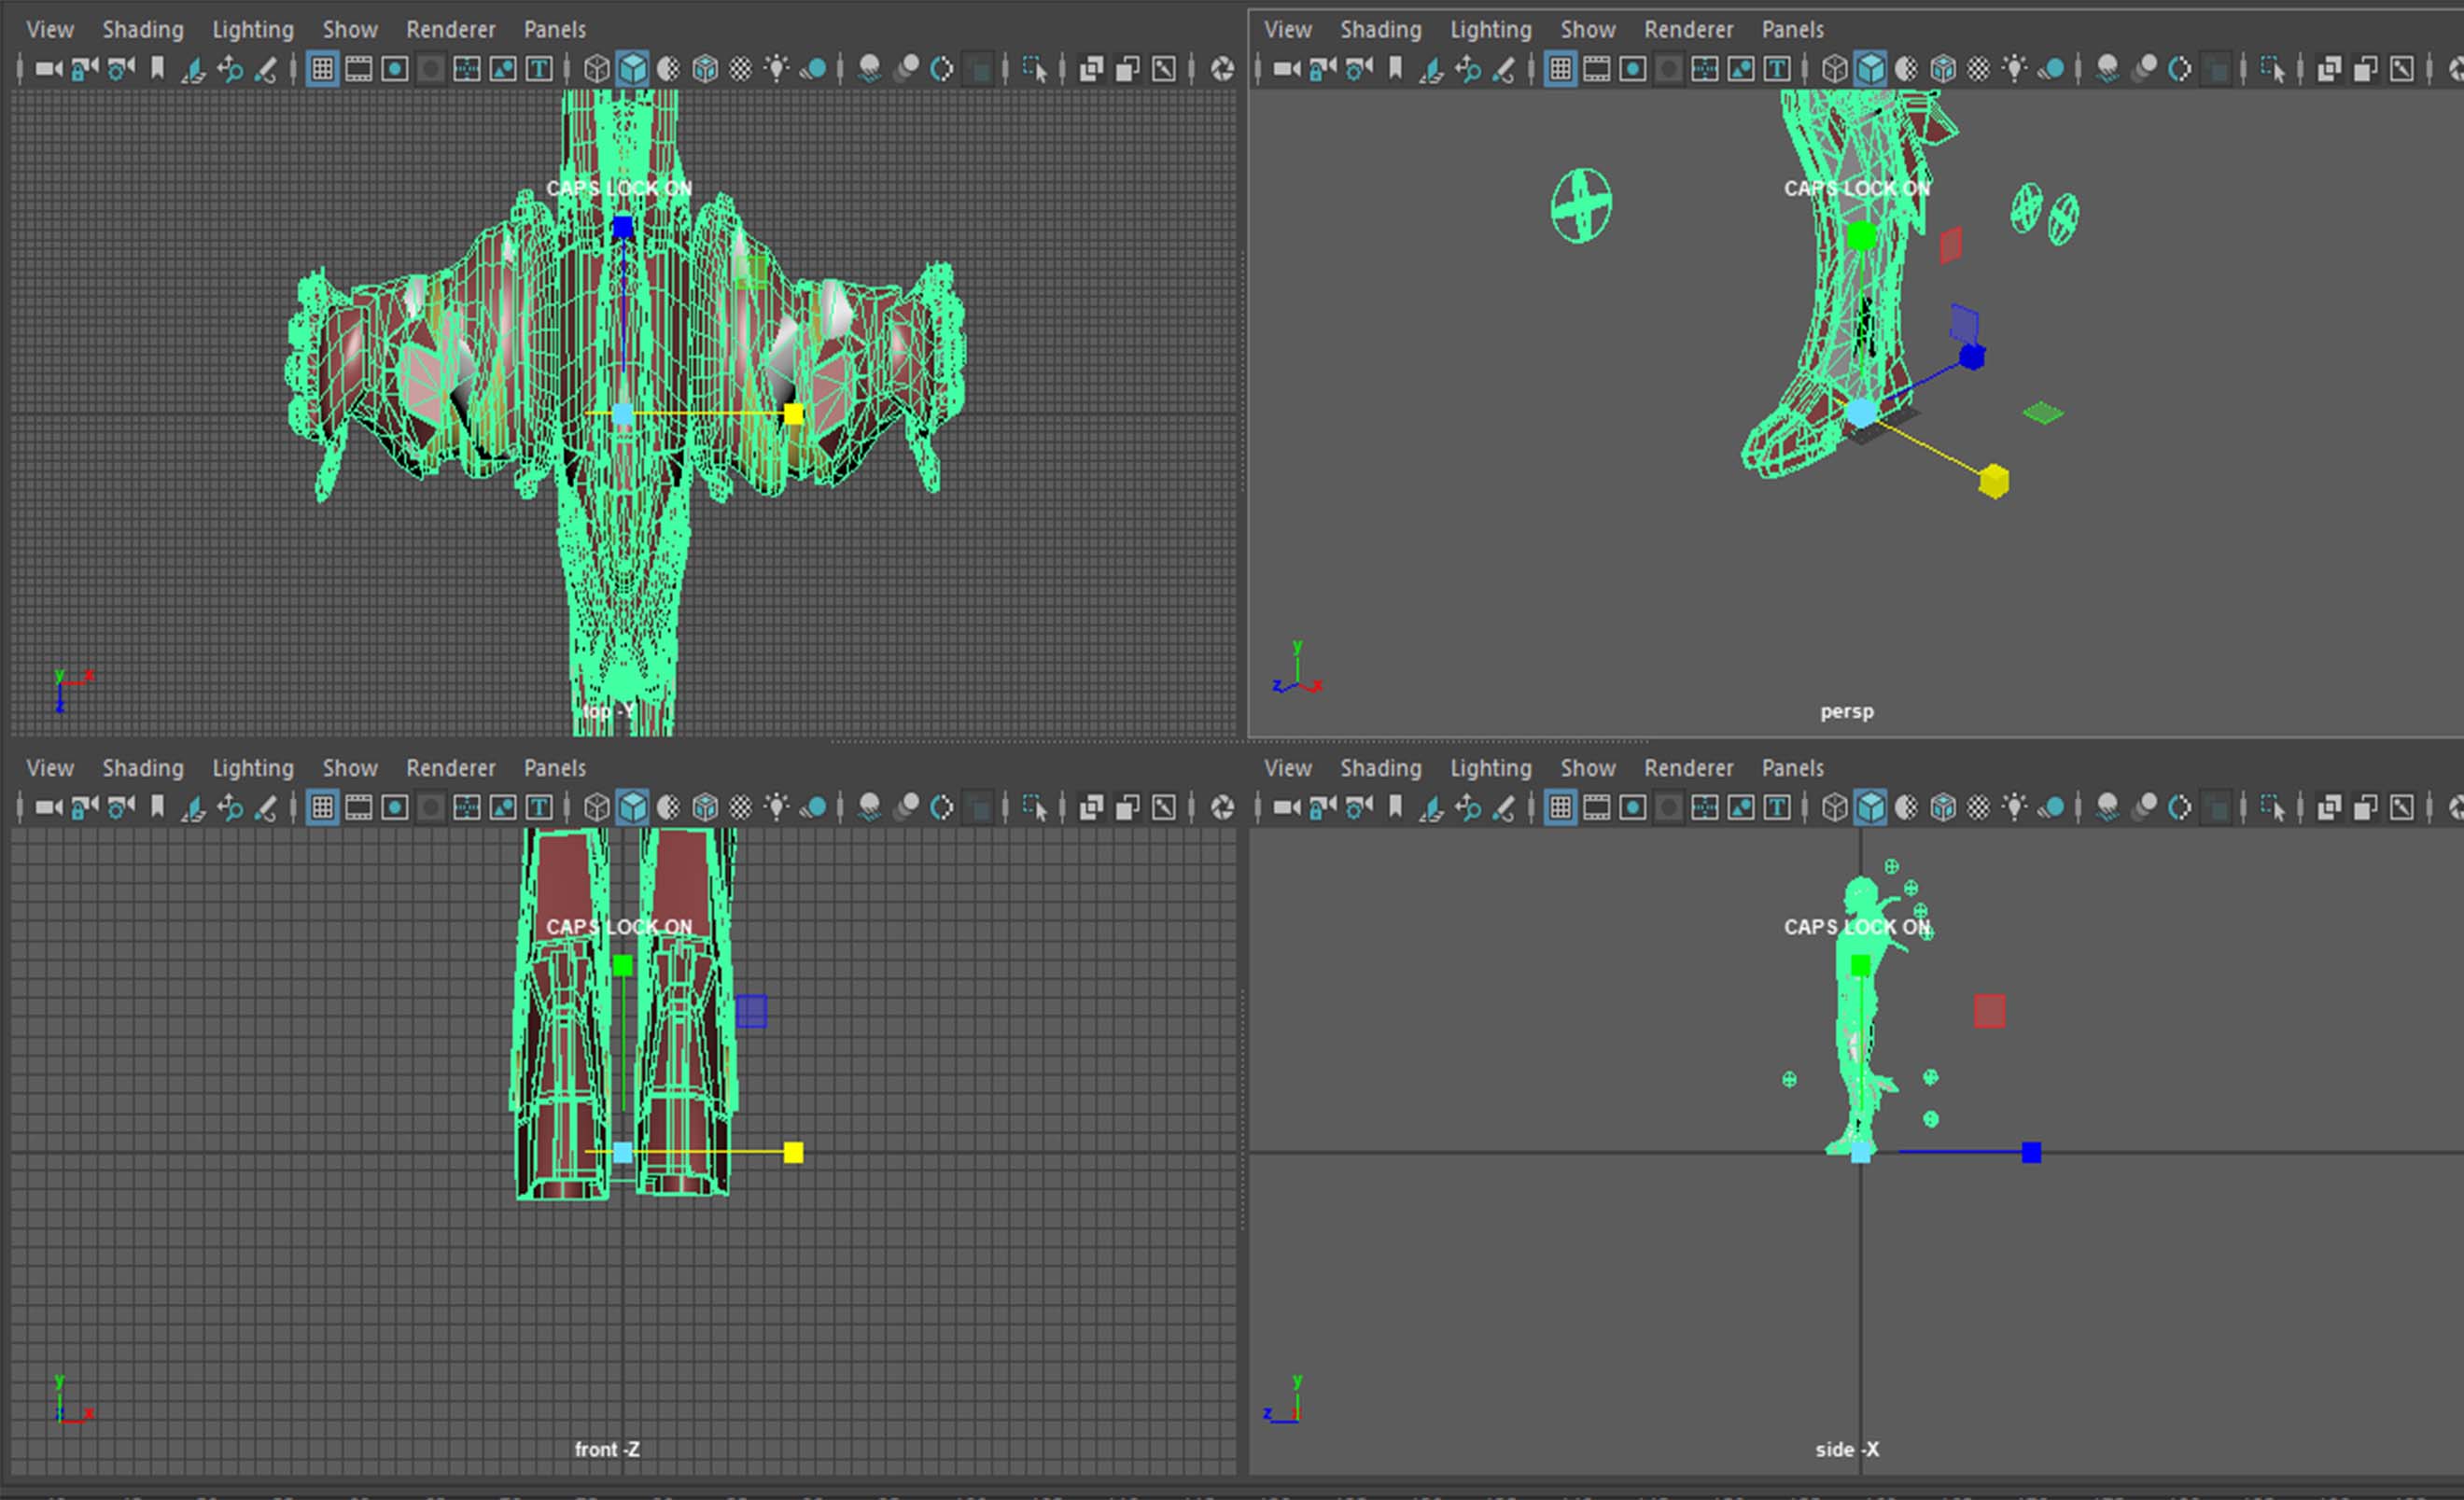This screenshot has height=1500, width=2464.
Task: Toggle Use All Lights in front view panel
Action: (777, 807)
